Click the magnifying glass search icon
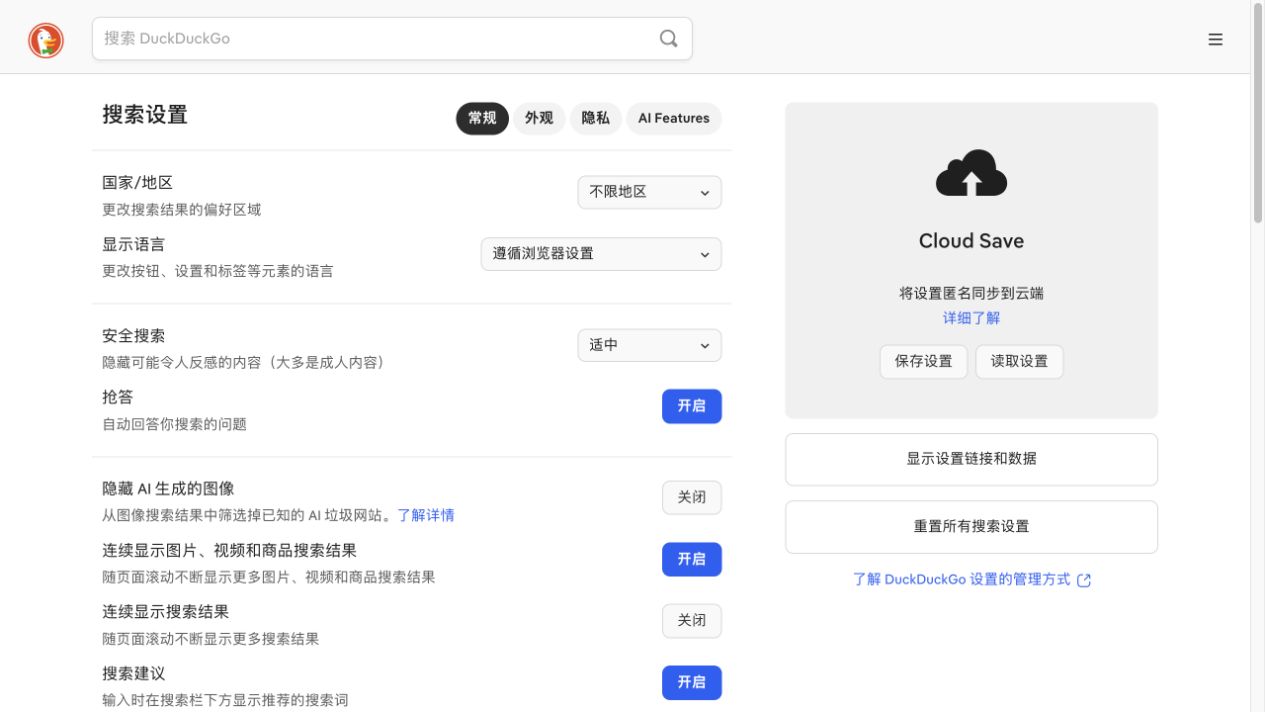Screen dimensions: 1265x712 click(x=669, y=39)
